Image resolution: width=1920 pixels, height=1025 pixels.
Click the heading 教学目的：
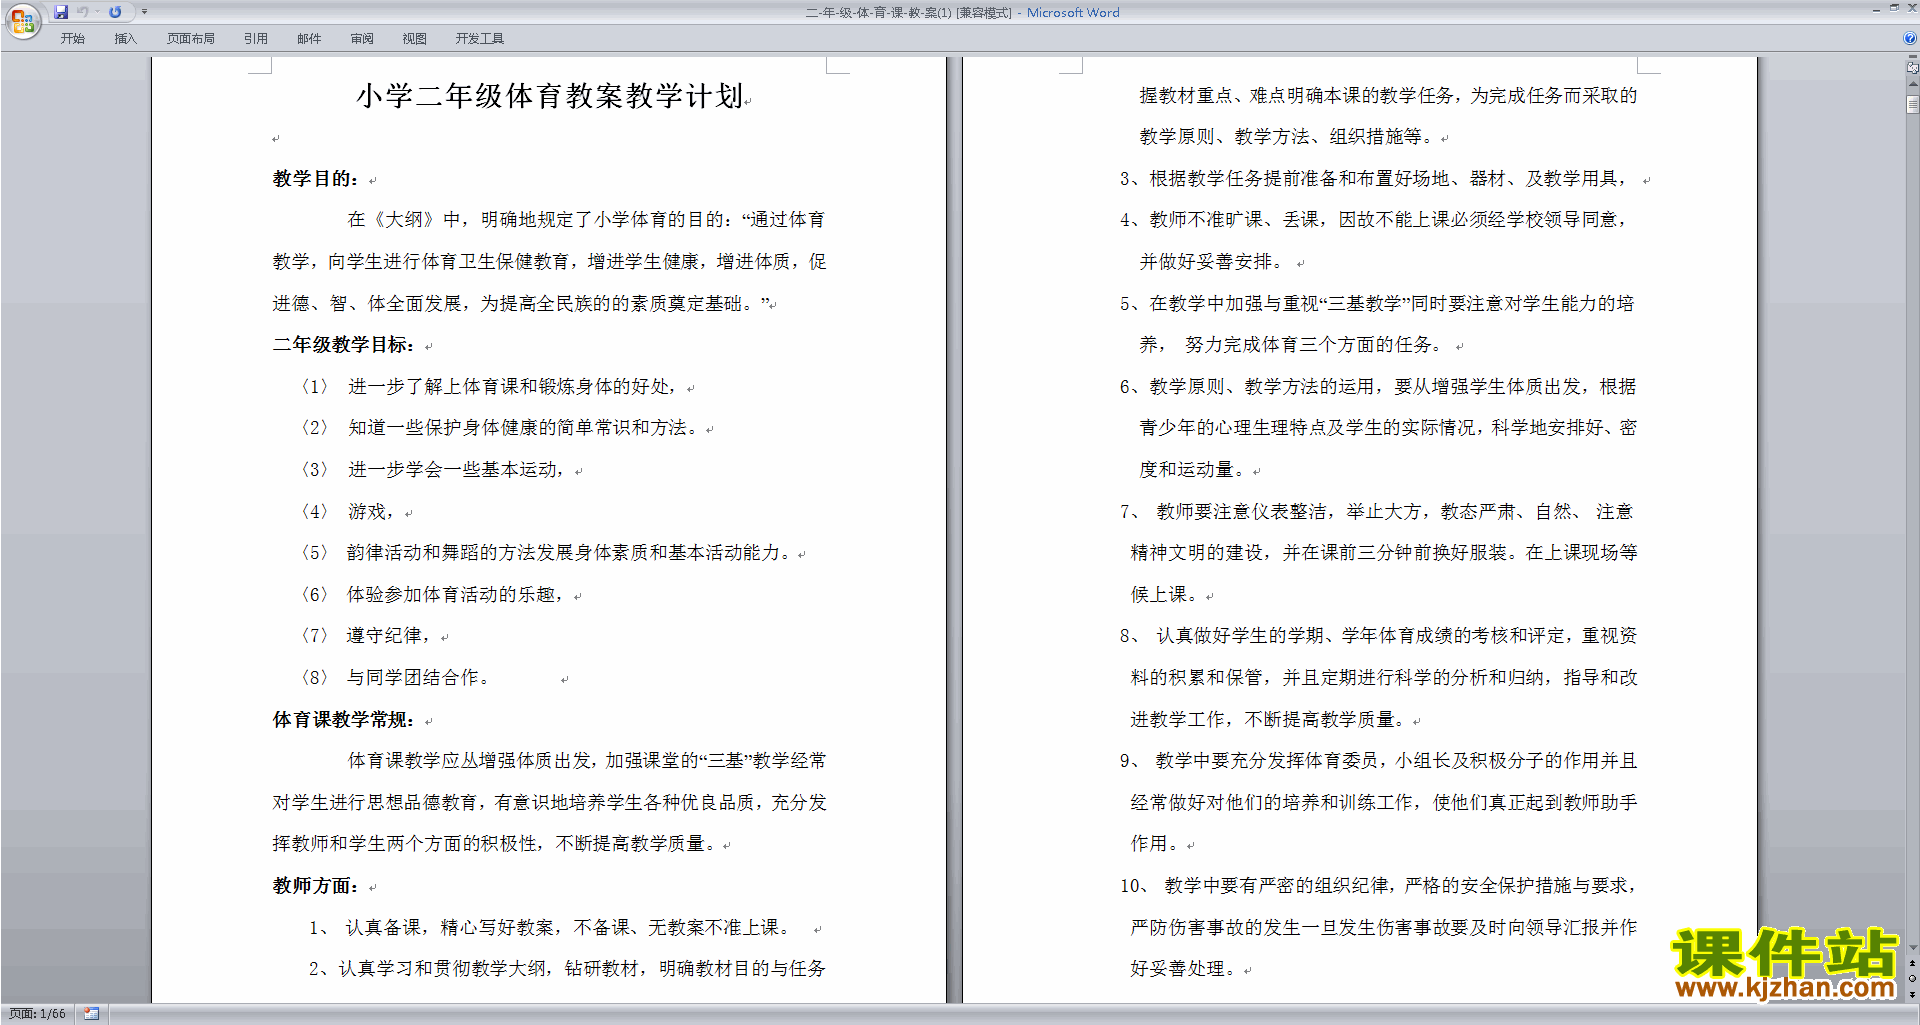[316, 179]
